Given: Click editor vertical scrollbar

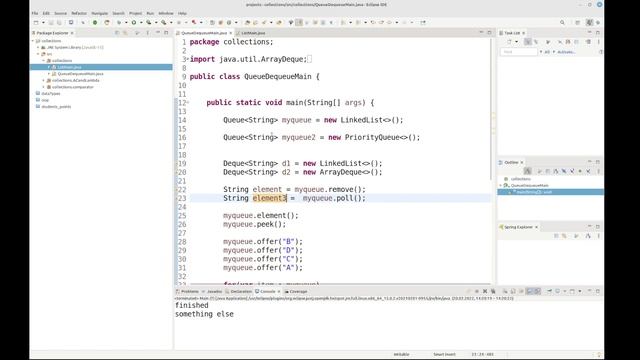Looking at the screenshot, I should click(x=492, y=109).
